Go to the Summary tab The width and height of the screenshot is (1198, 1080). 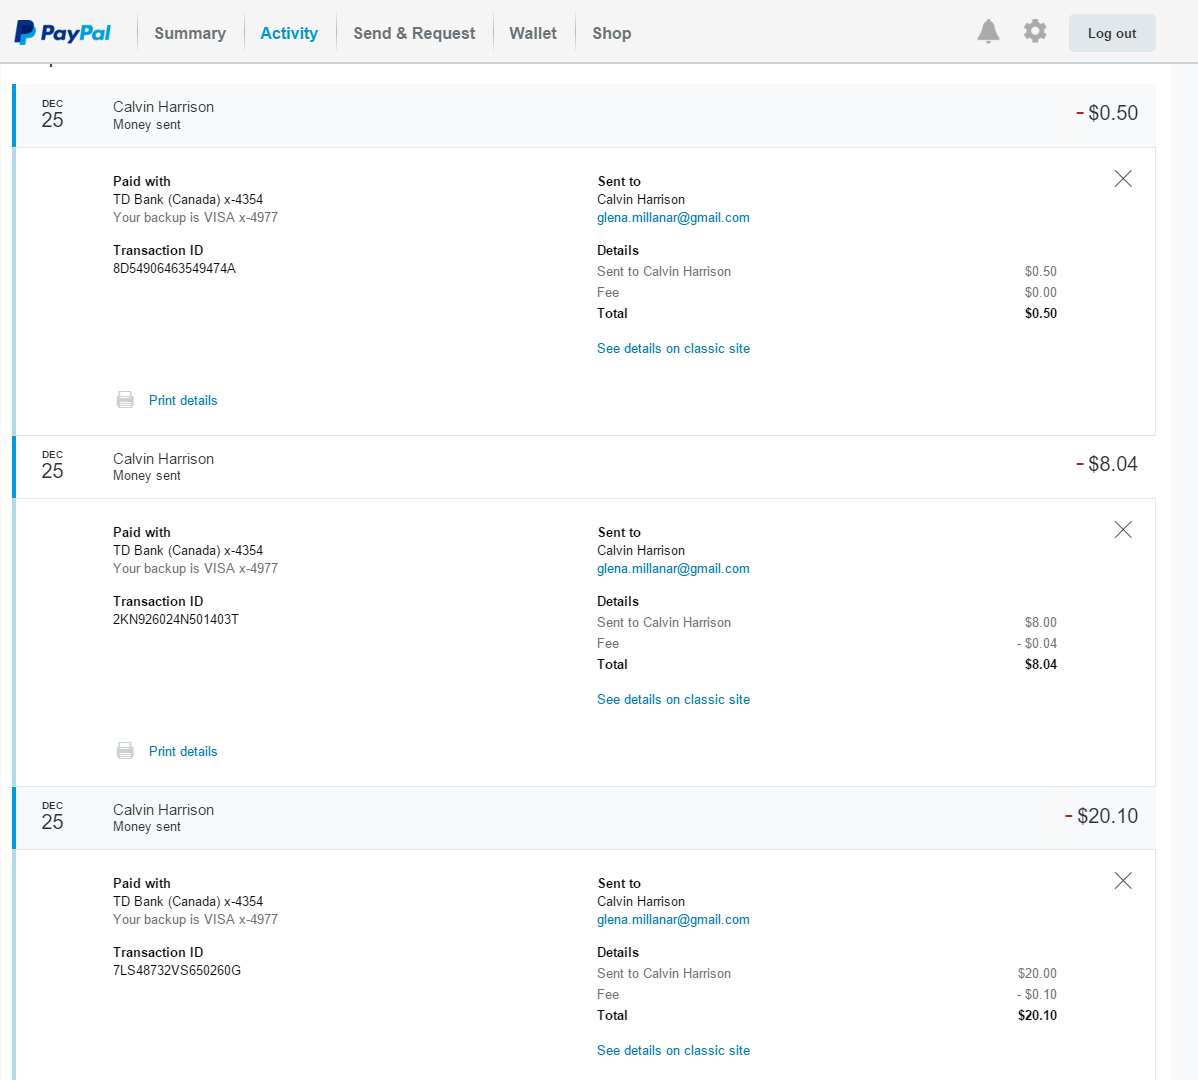point(190,34)
